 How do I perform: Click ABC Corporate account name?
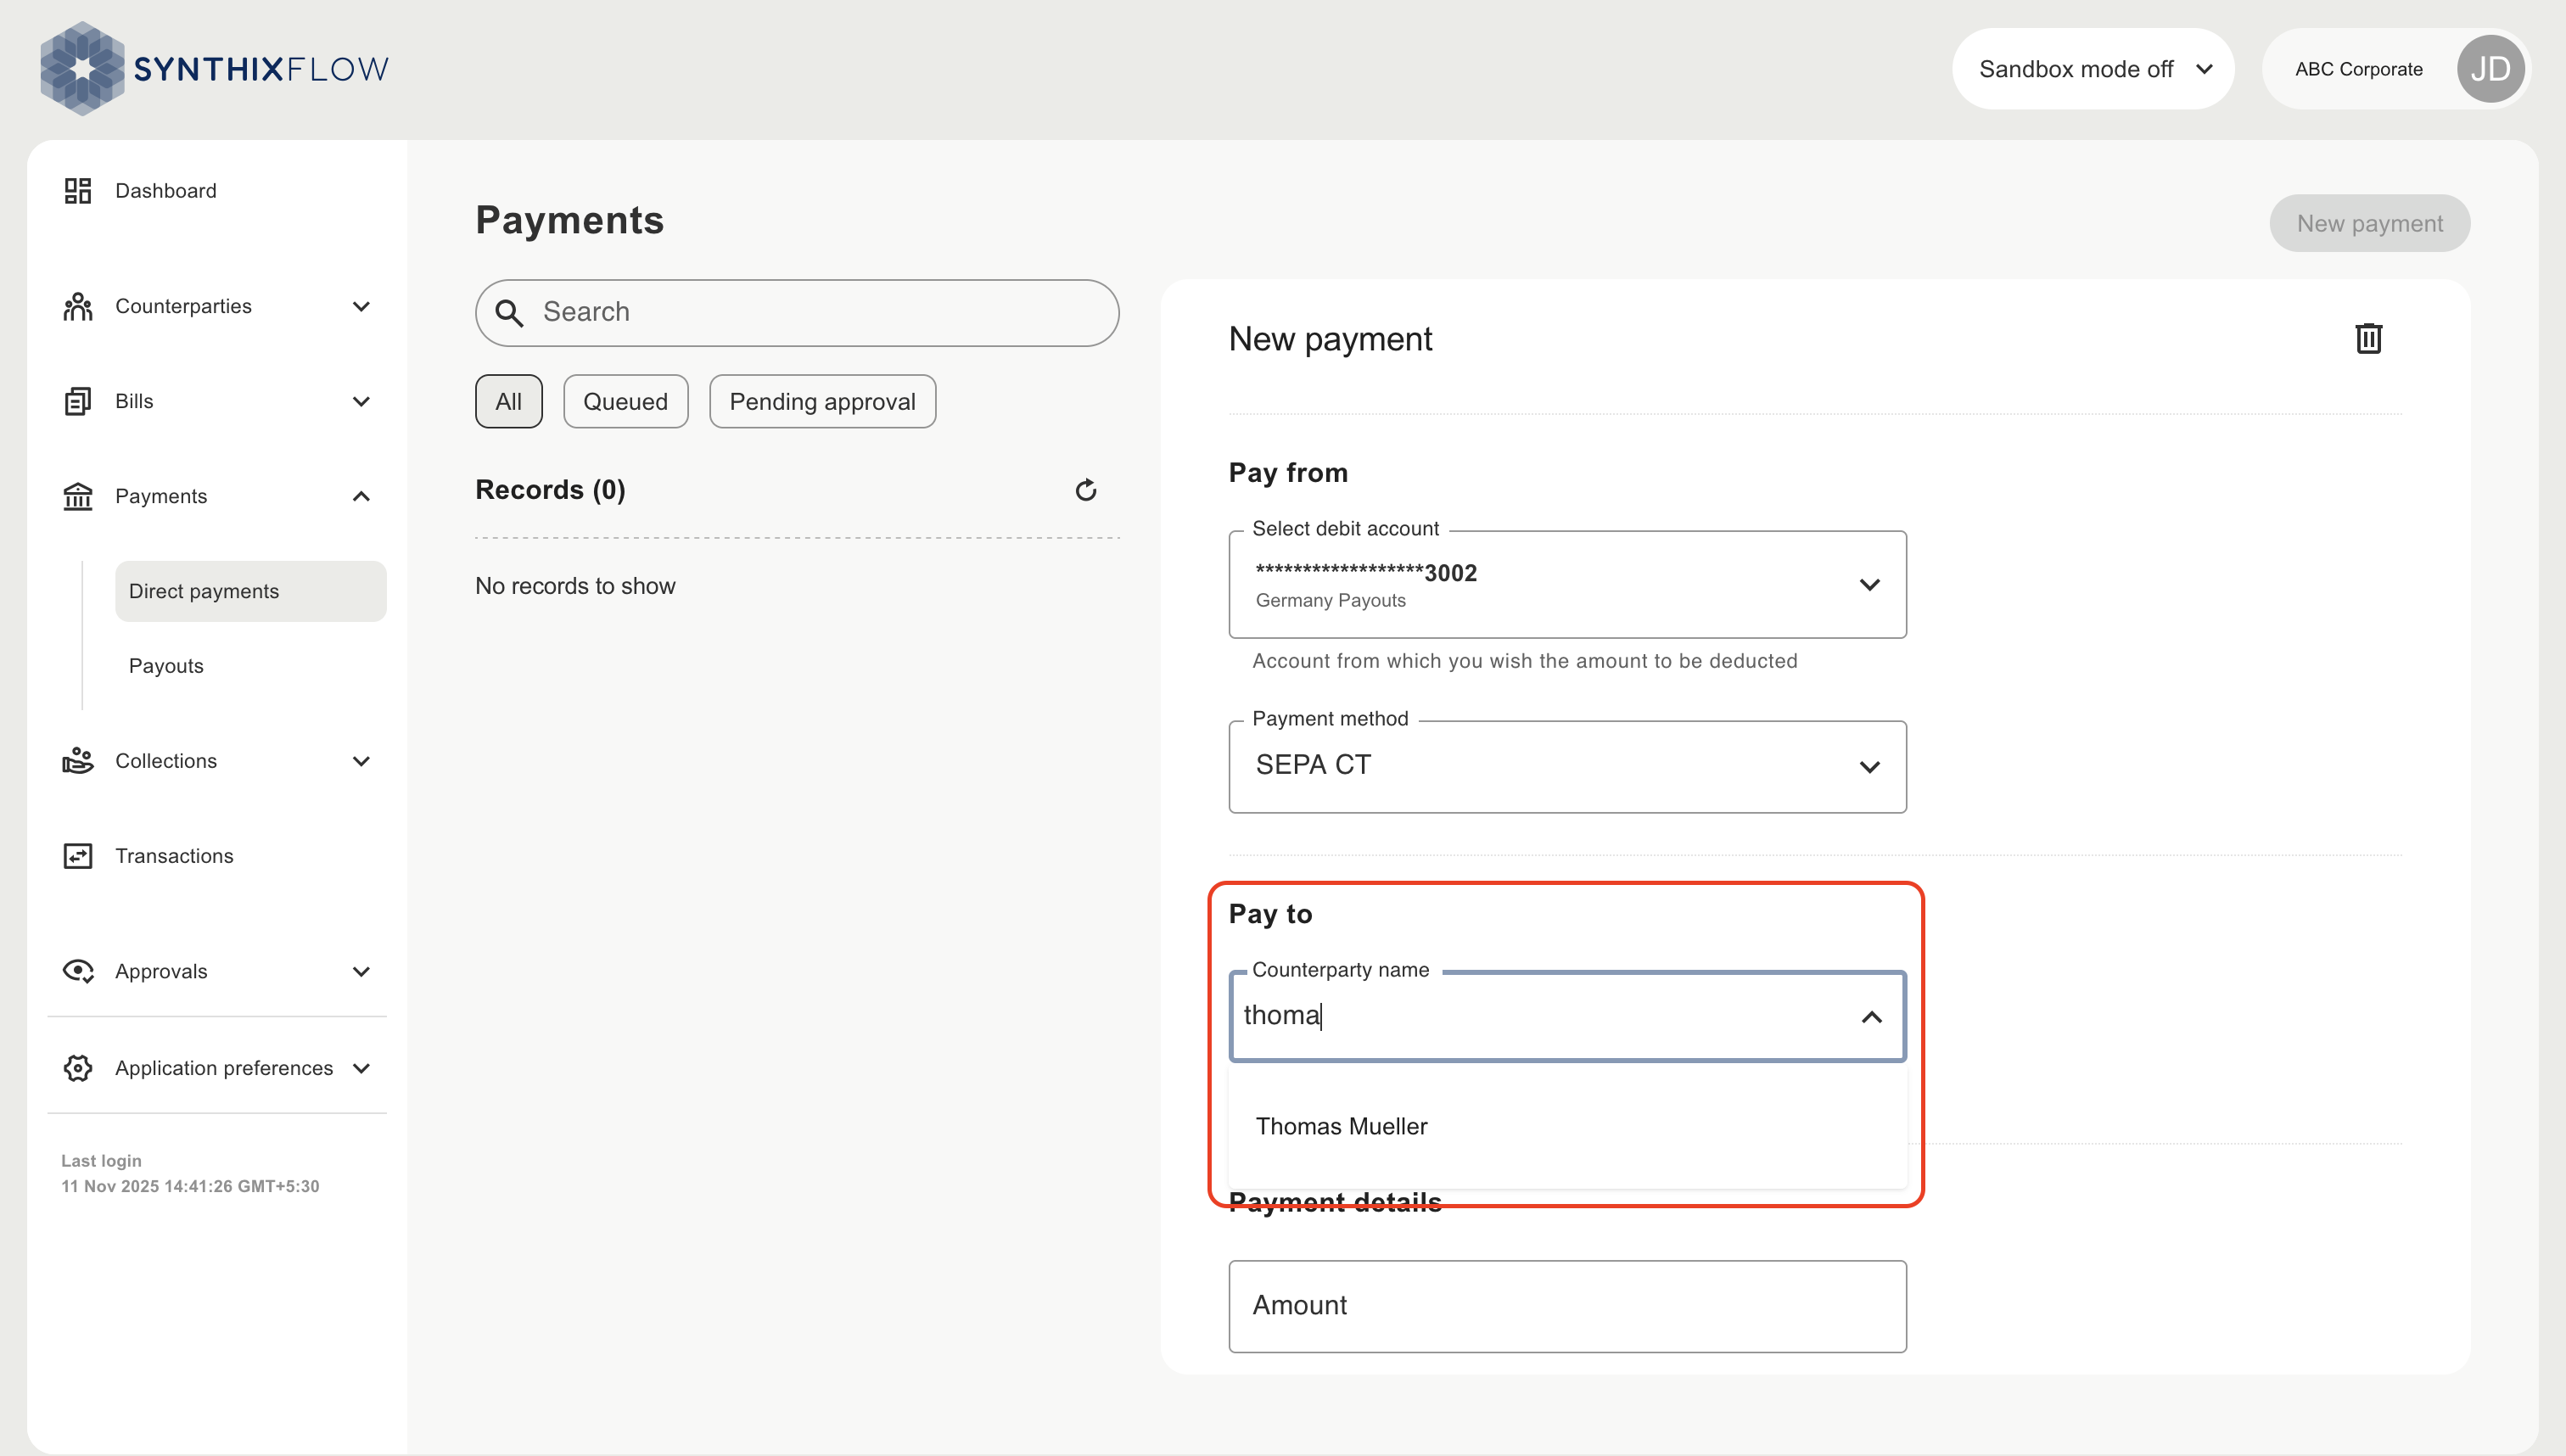2358,69
